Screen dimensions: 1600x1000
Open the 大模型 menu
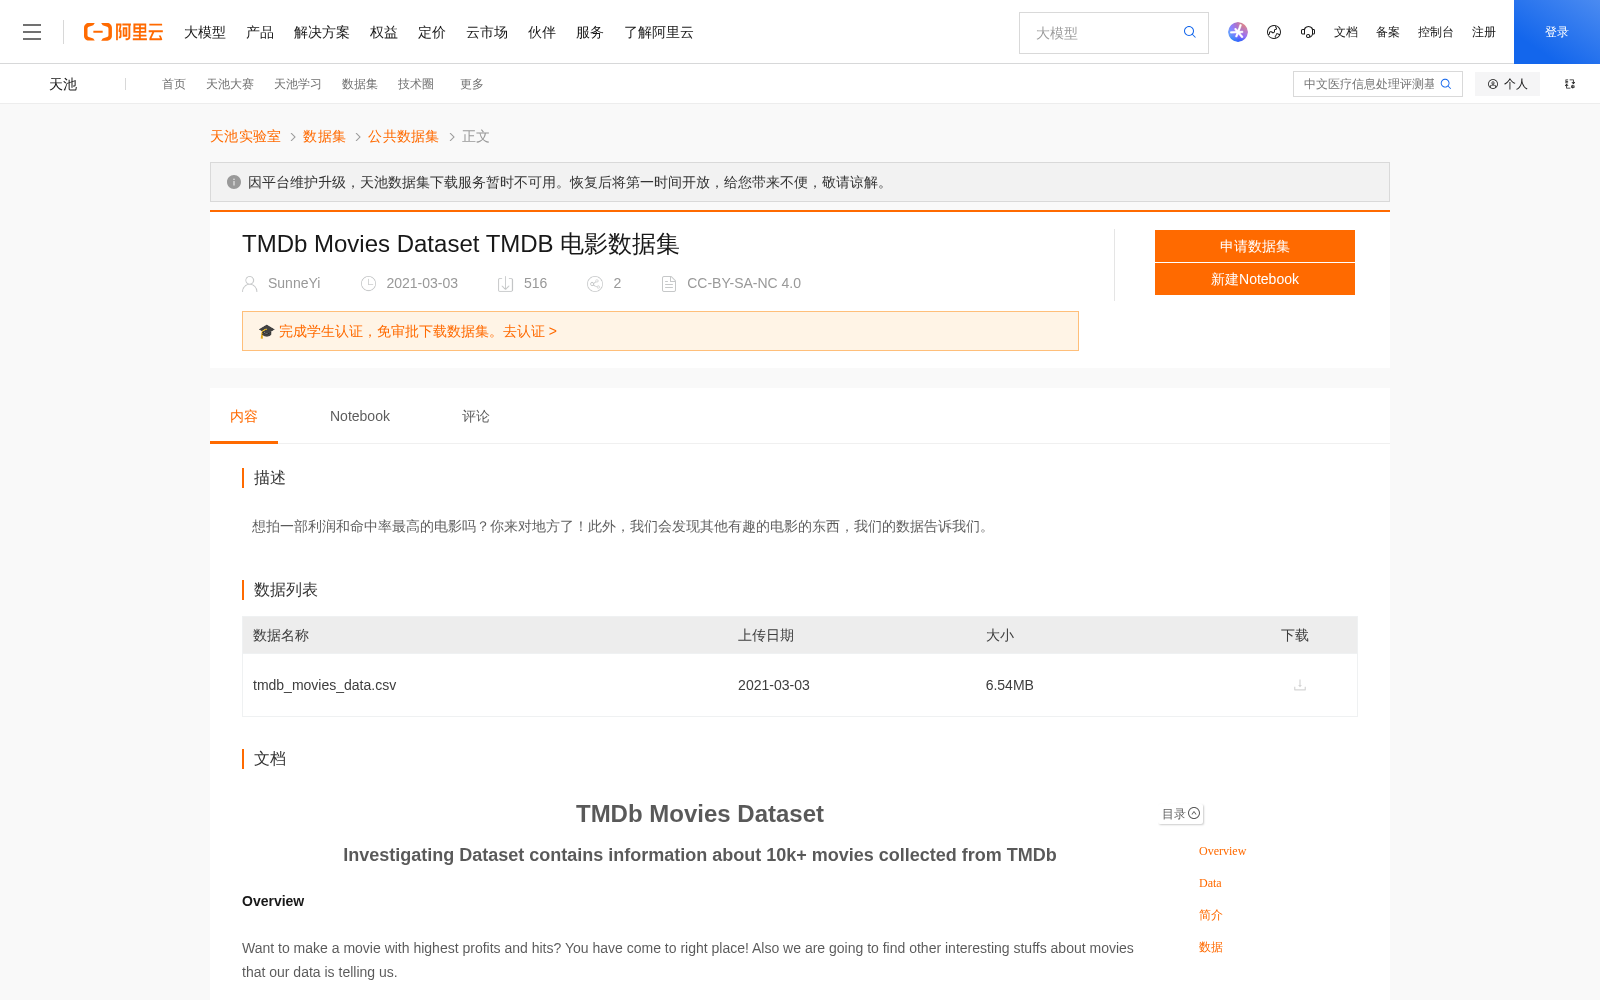pyautogui.click(x=205, y=32)
